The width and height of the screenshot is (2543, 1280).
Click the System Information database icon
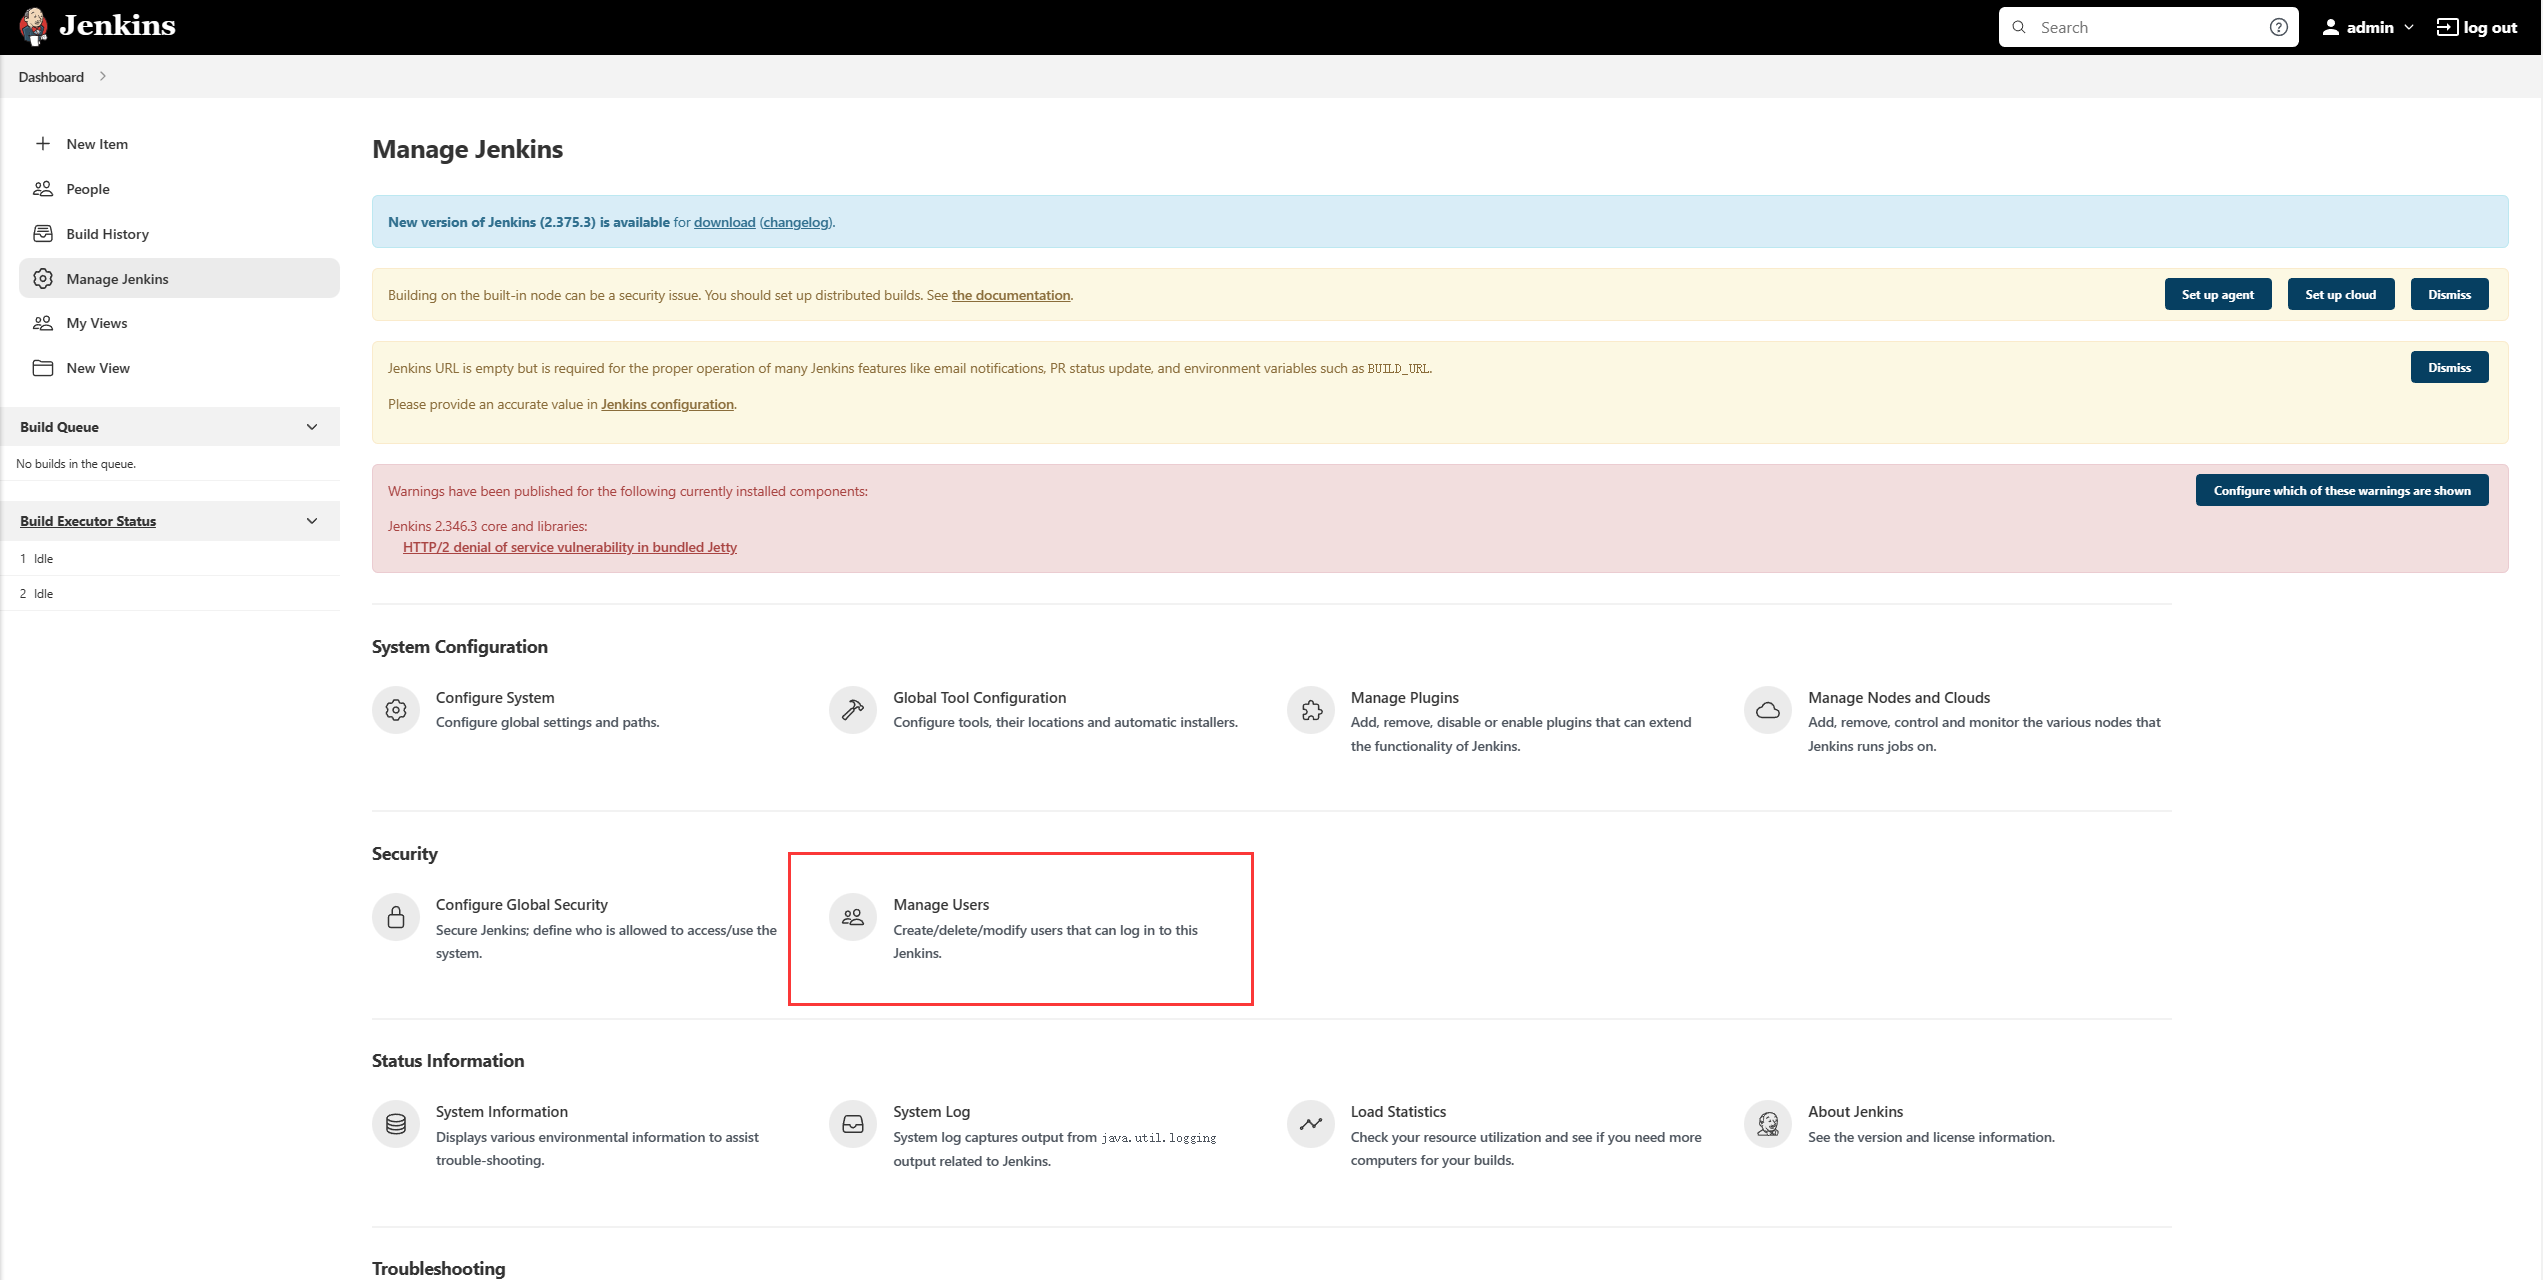[x=396, y=1124]
